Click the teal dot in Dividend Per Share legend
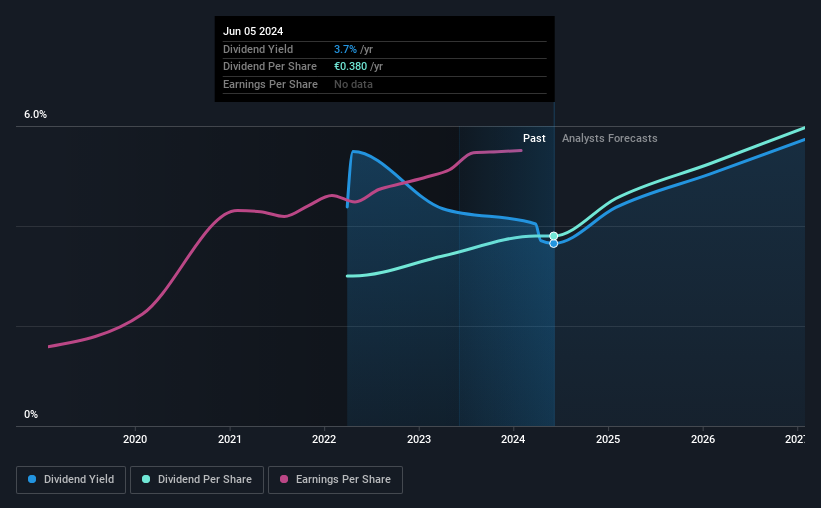 tap(146, 479)
